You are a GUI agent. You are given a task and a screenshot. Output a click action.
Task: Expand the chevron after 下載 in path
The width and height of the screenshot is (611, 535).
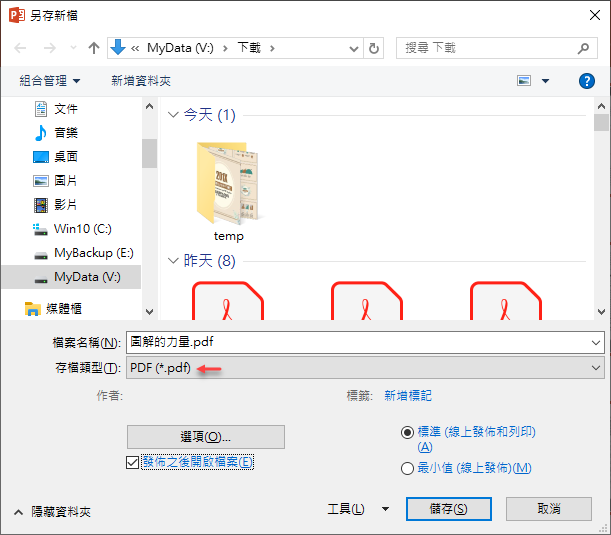pos(272,48)
